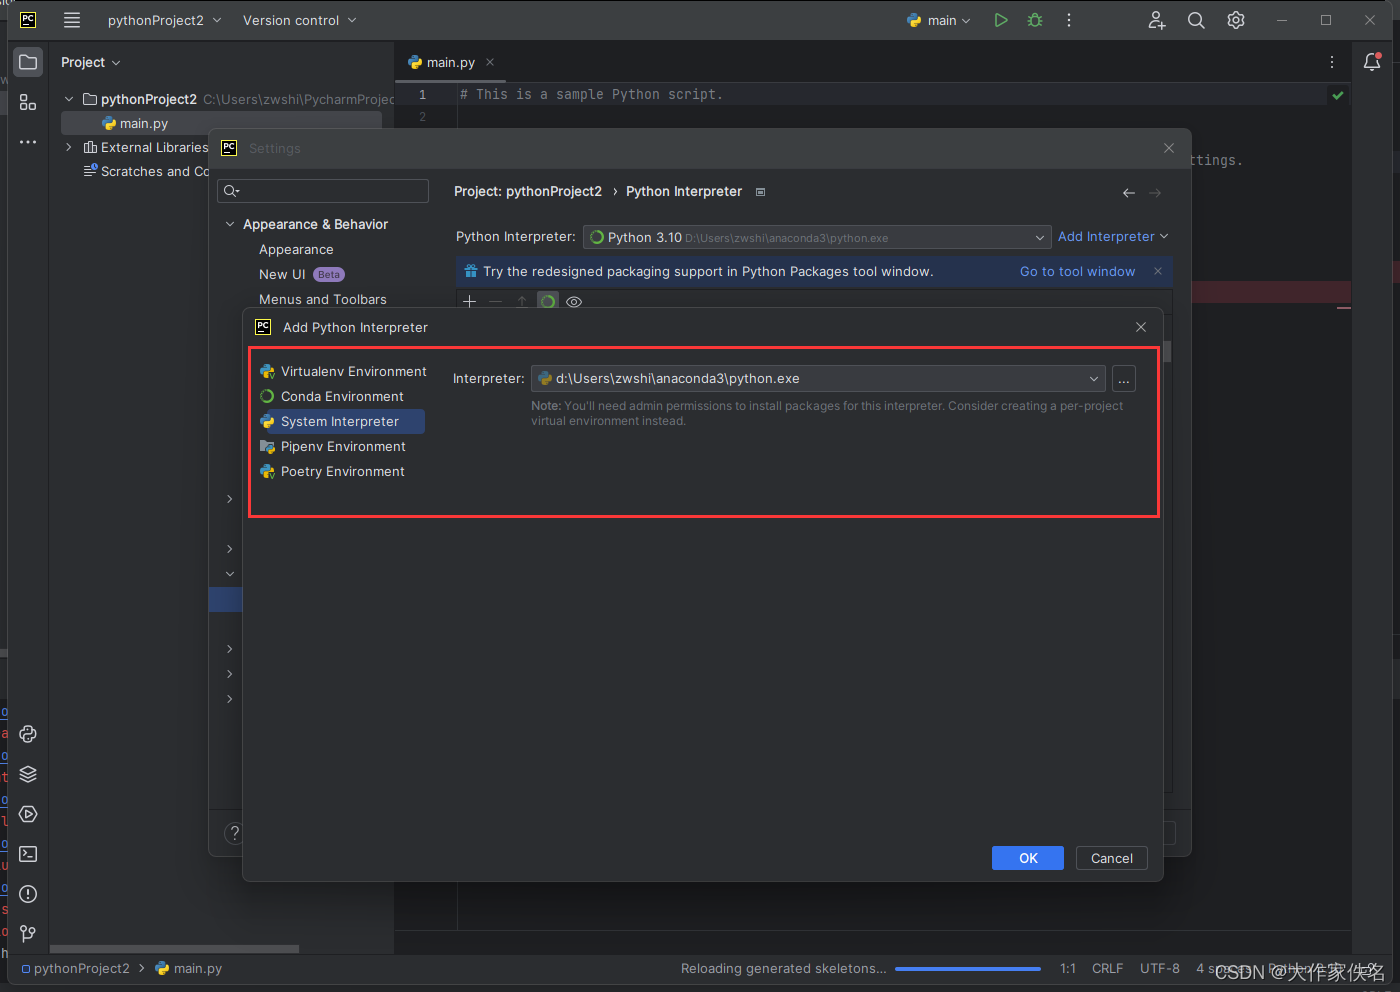Open Notifications bell icon

[x=1372, y=62]
